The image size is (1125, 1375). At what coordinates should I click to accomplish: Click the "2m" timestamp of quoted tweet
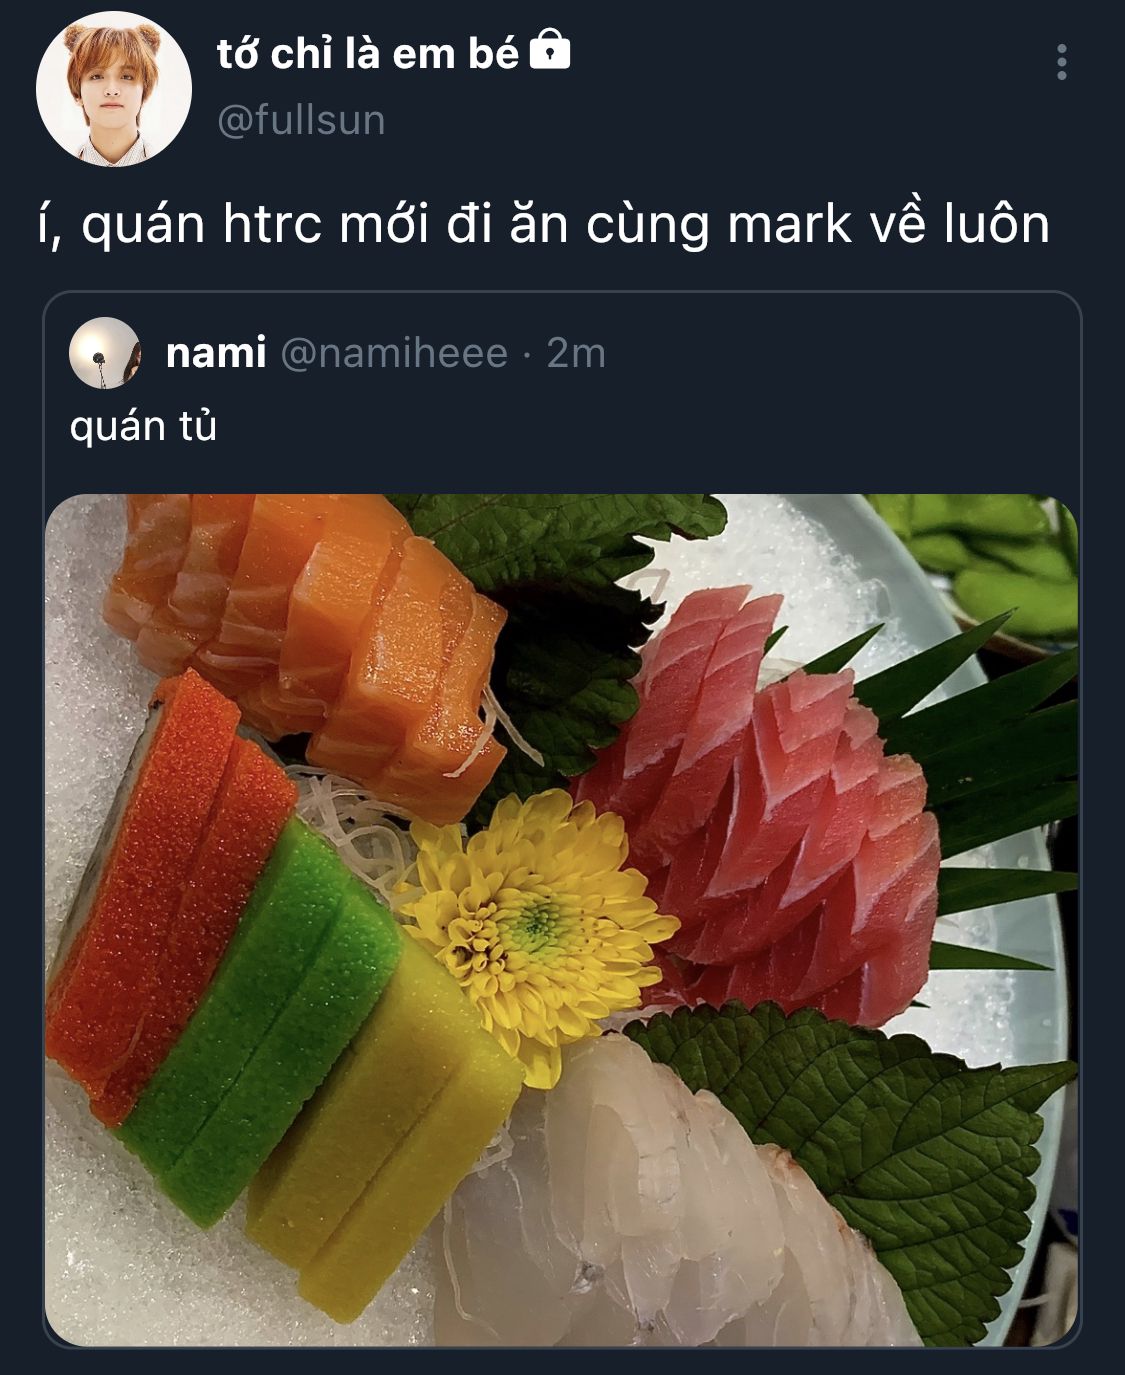[576, 353]
